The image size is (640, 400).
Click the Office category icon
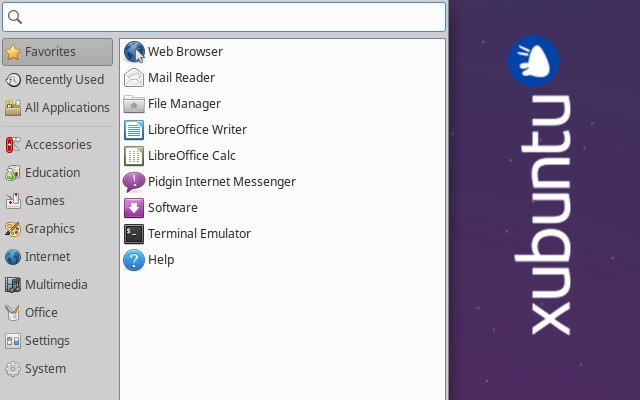click(x=13, y=313)
